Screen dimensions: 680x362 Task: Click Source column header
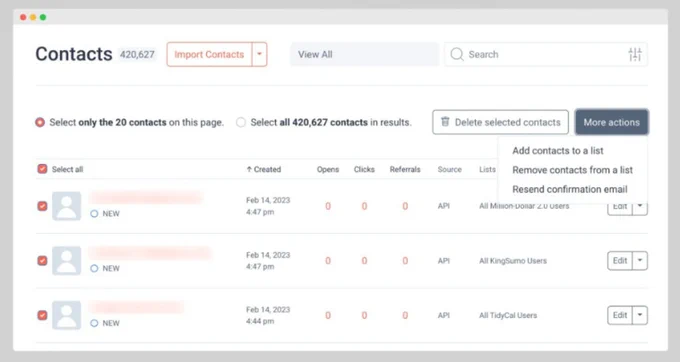pyautogui.click(x=449, y=170)
